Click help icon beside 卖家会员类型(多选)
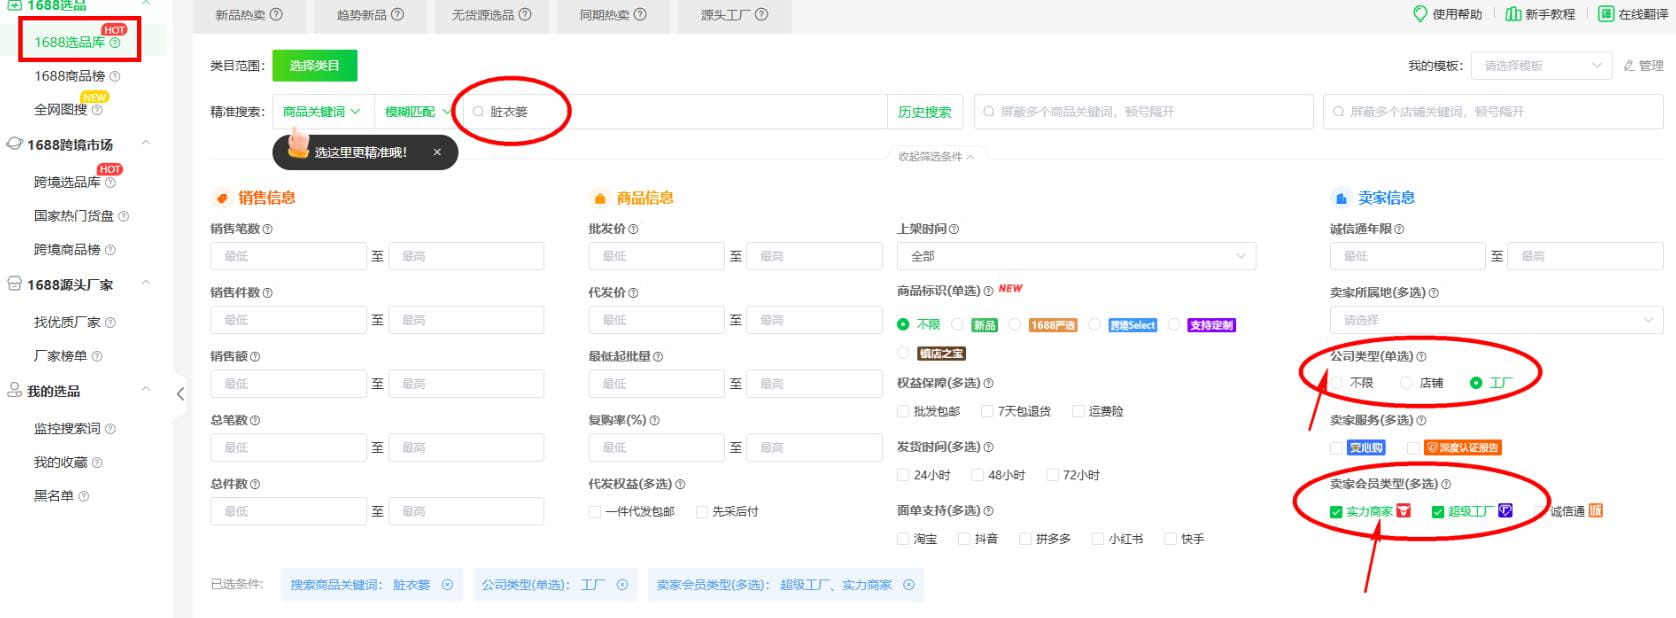 click(1446, 484)
